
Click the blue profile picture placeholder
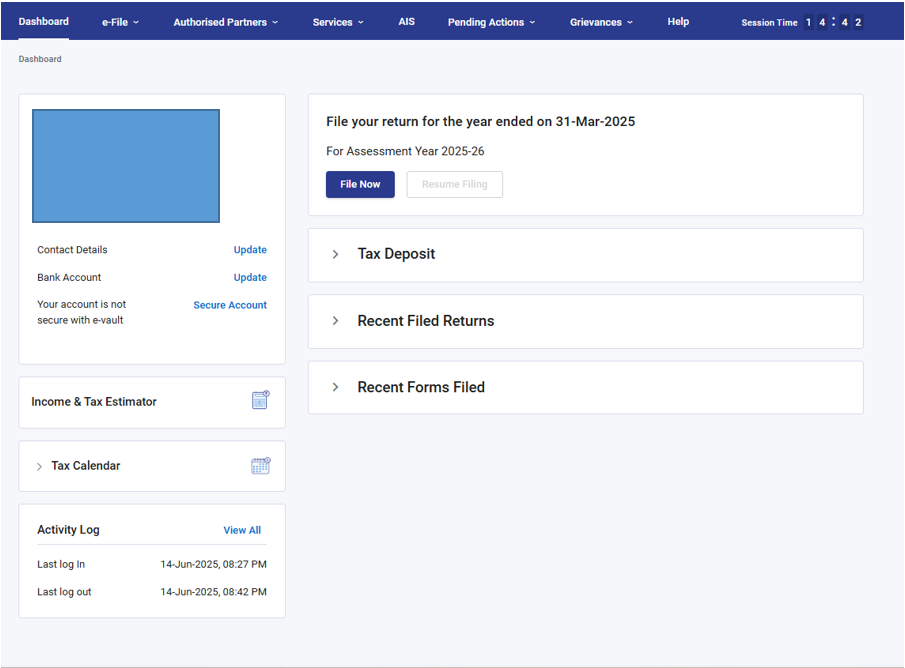click(126, 166)
